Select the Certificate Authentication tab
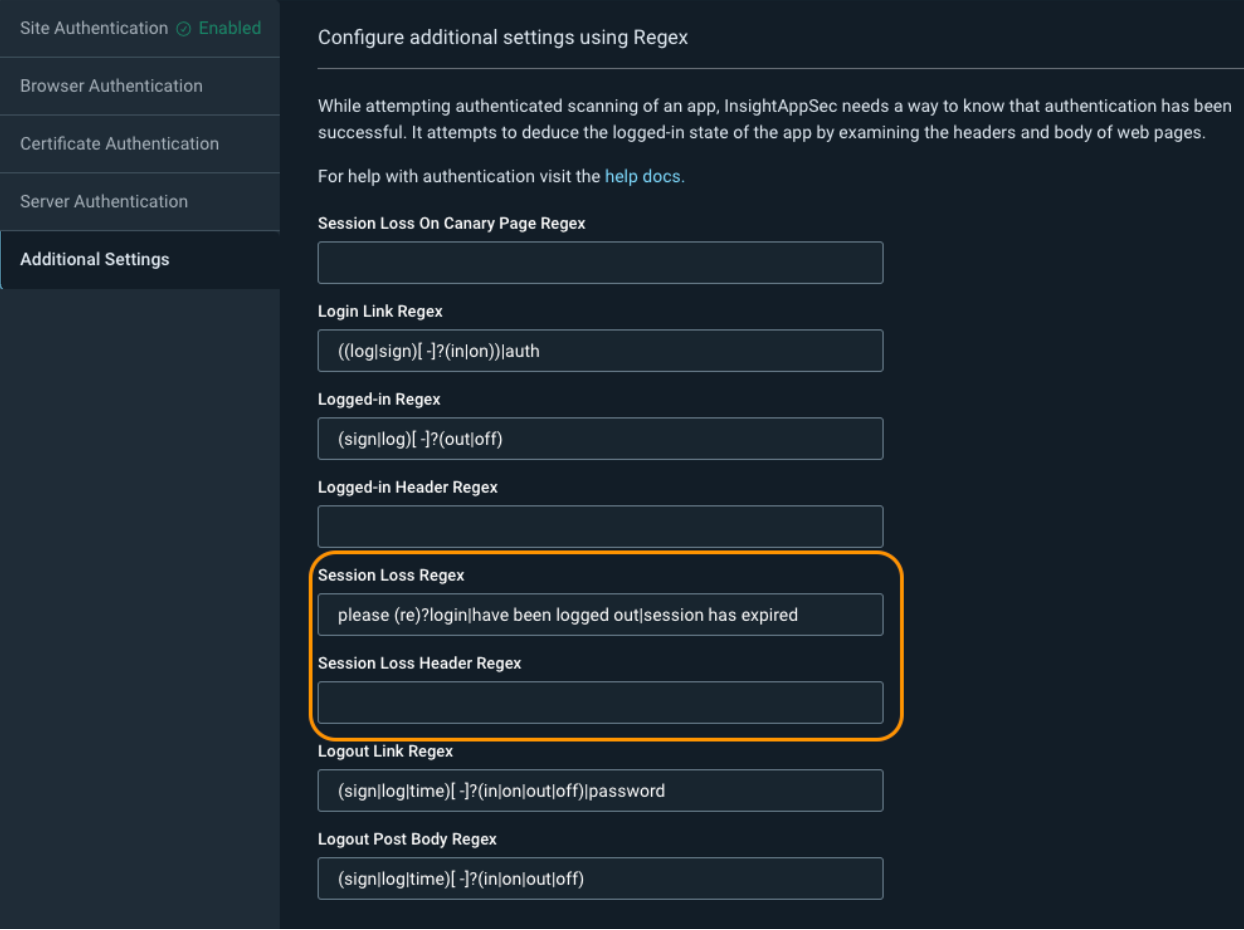The width and height of the screenshot is (1244, 930). coord(119,144)
